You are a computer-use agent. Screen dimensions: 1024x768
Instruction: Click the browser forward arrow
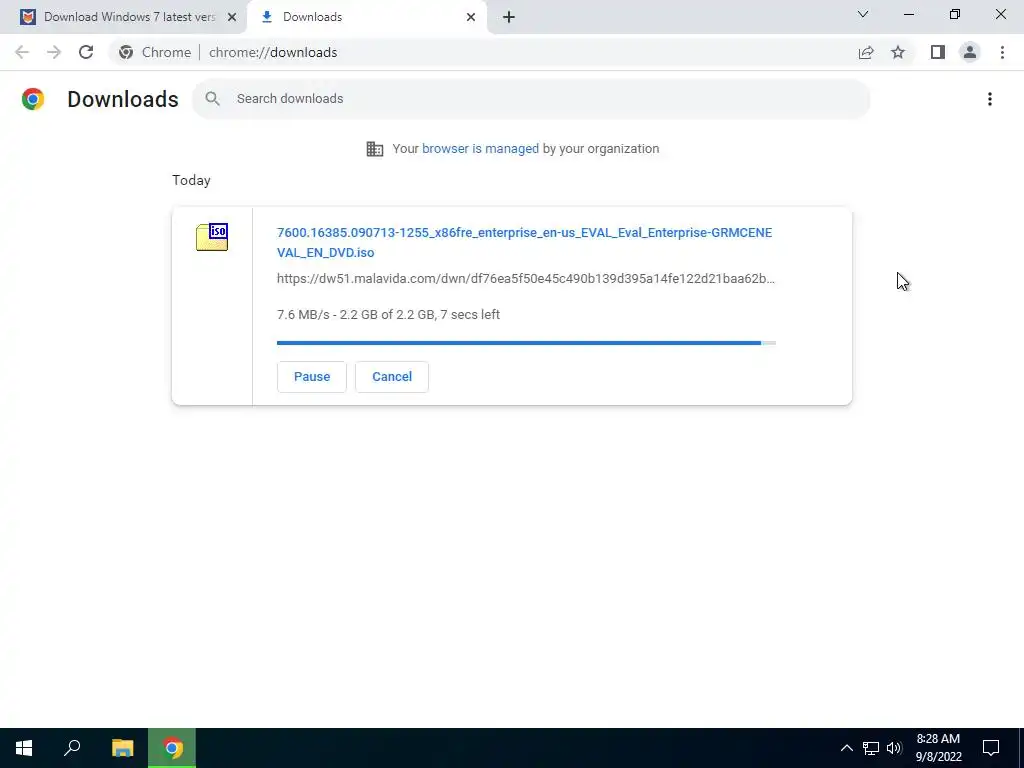coord(54,52)
